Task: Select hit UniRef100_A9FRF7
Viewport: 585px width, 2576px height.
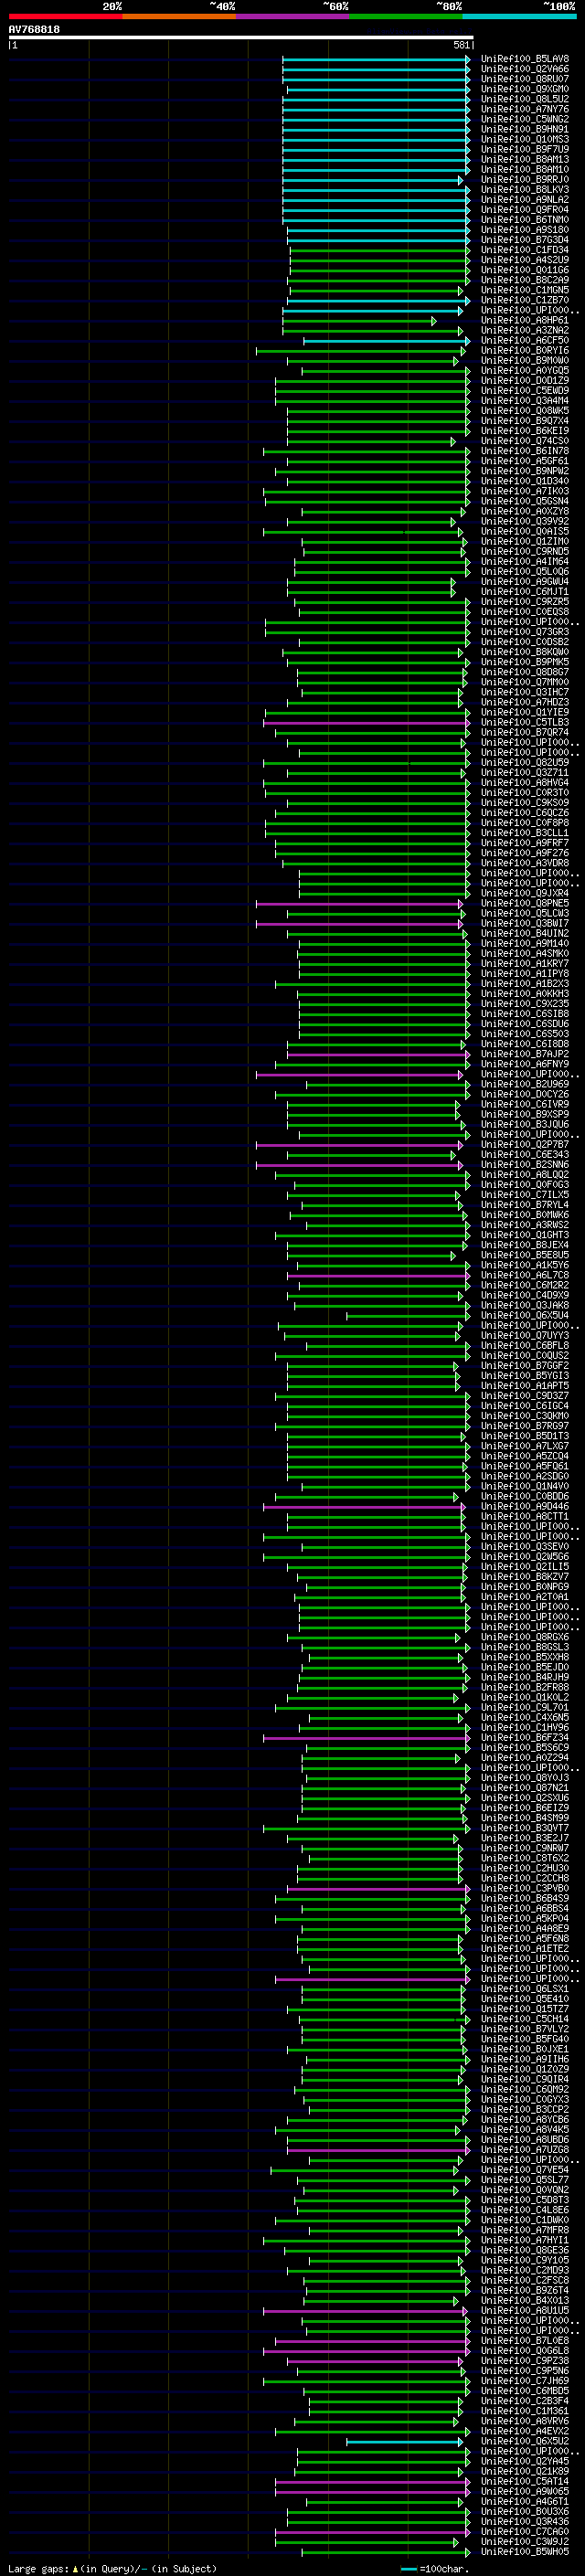Action: (x=524, y=843)
